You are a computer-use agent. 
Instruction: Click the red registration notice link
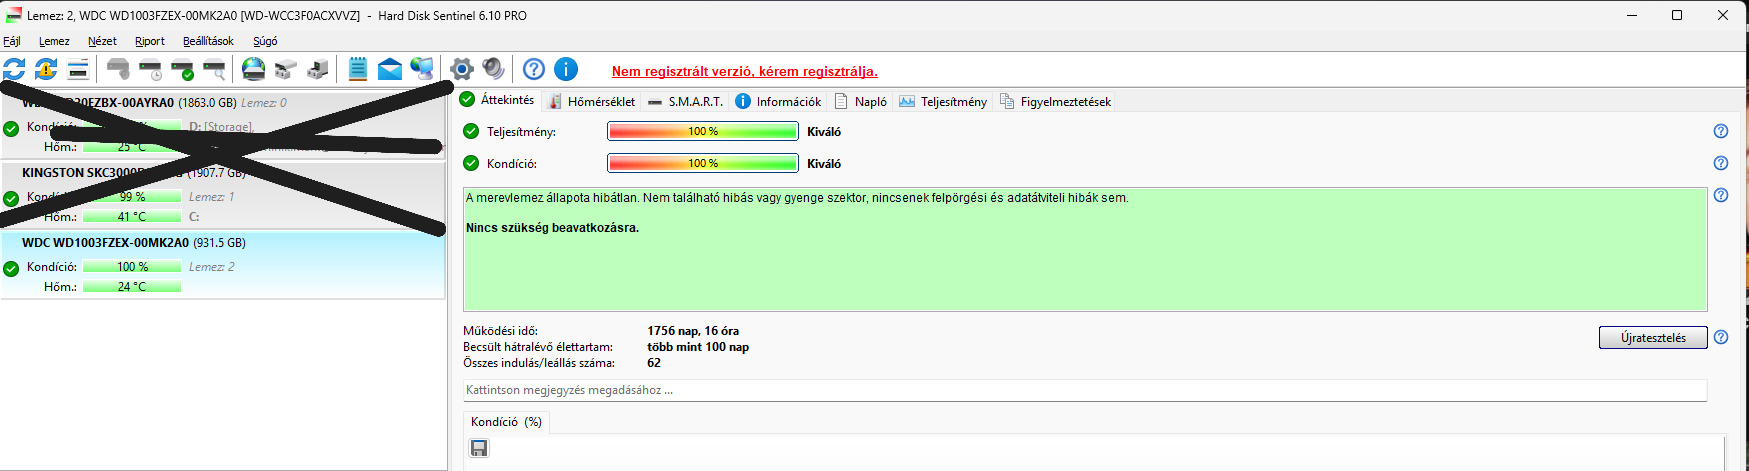(745, 71)
